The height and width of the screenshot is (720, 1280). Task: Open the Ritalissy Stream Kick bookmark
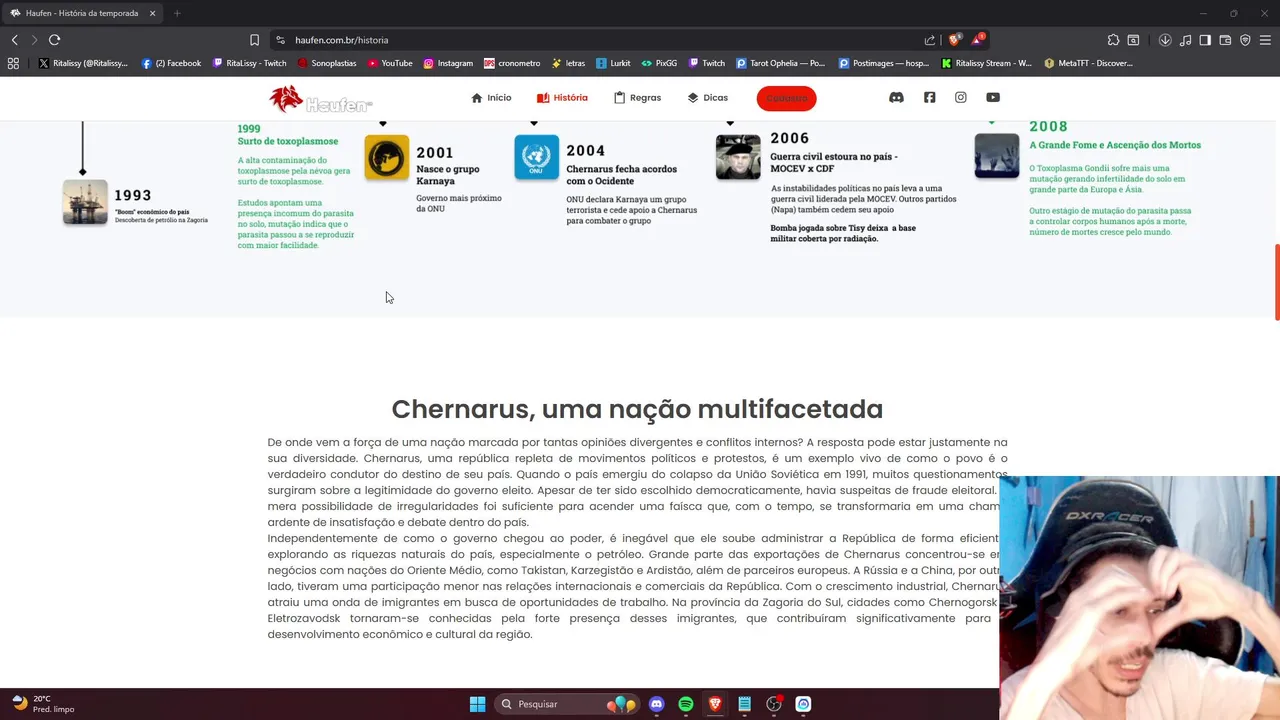coord(986,63)
